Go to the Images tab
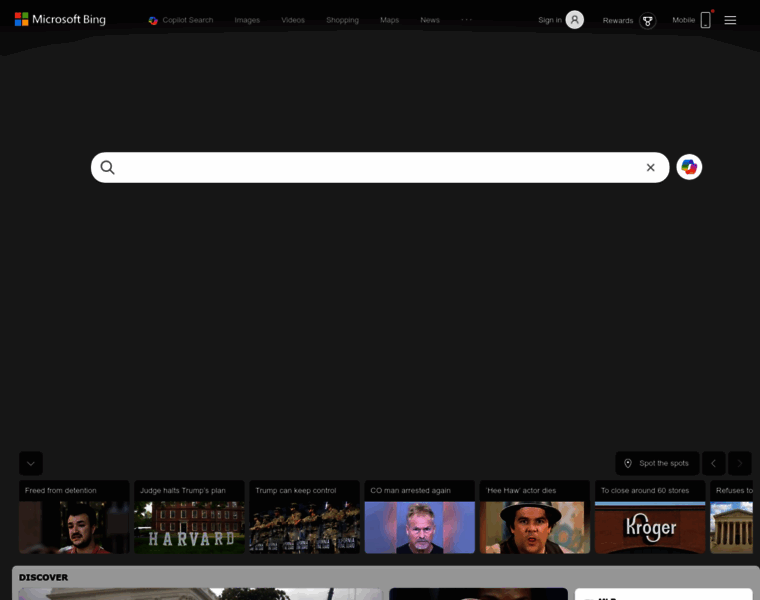Screen dimensions: 760x600 click(247, 20)
